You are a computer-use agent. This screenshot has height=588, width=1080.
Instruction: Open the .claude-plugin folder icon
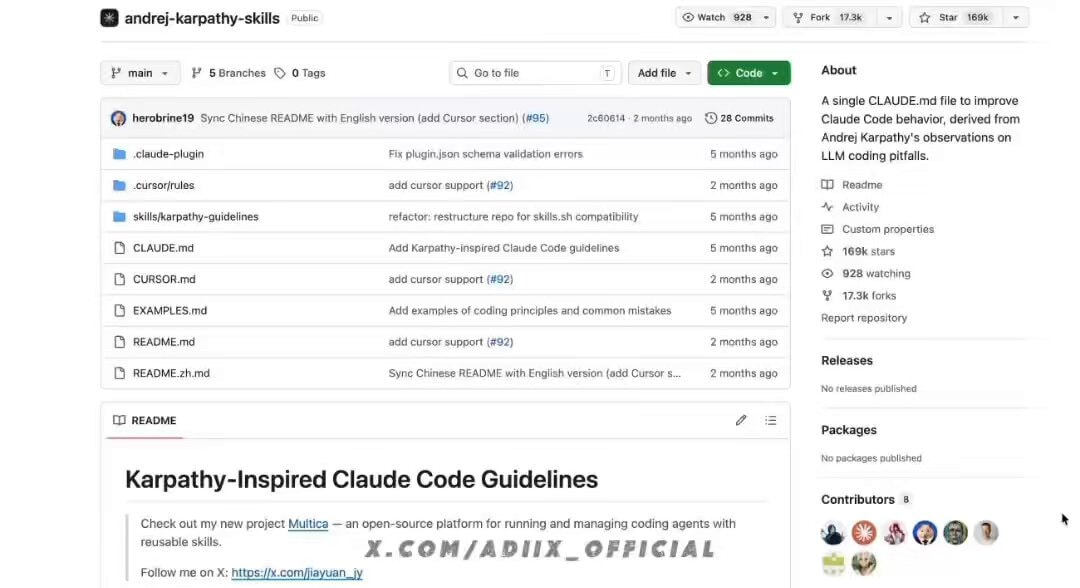[119, 154]
